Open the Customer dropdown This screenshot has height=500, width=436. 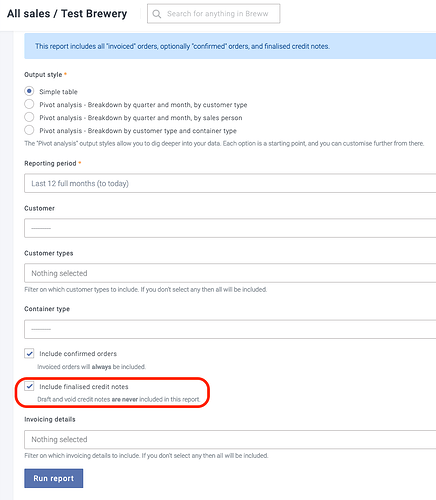[230, 228]
